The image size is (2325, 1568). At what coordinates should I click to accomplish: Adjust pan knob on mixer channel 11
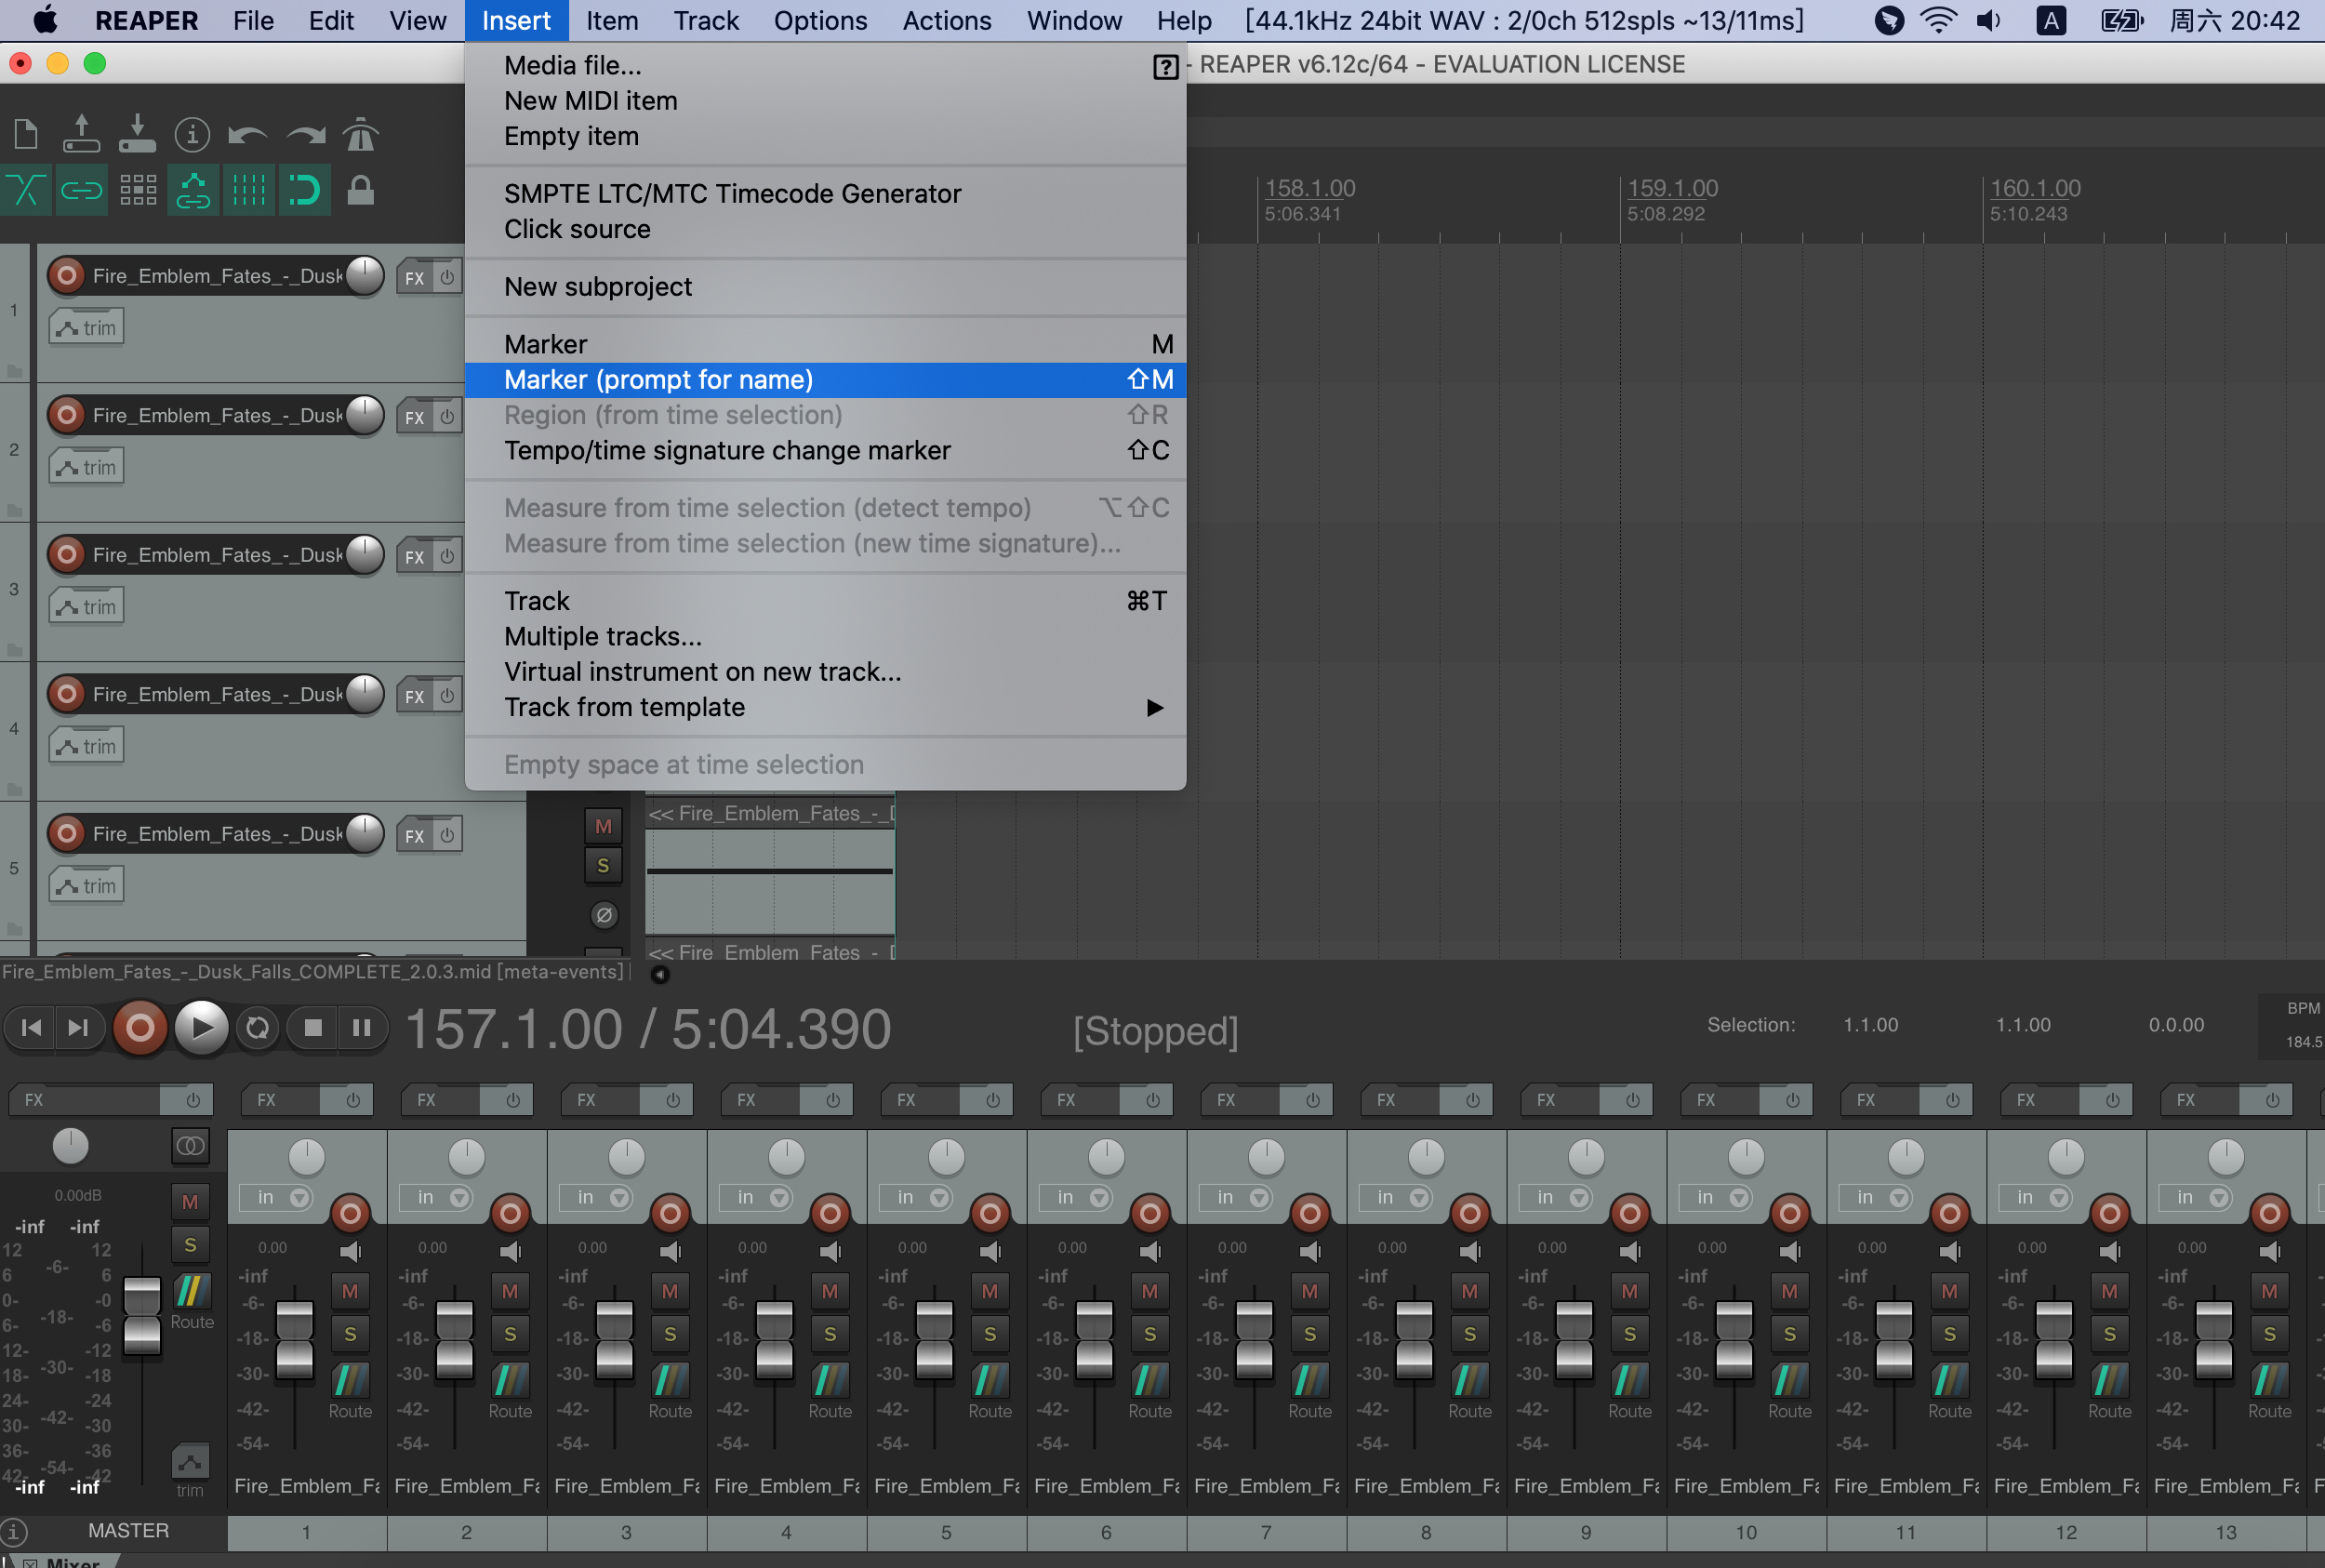coord(1906,1157)
